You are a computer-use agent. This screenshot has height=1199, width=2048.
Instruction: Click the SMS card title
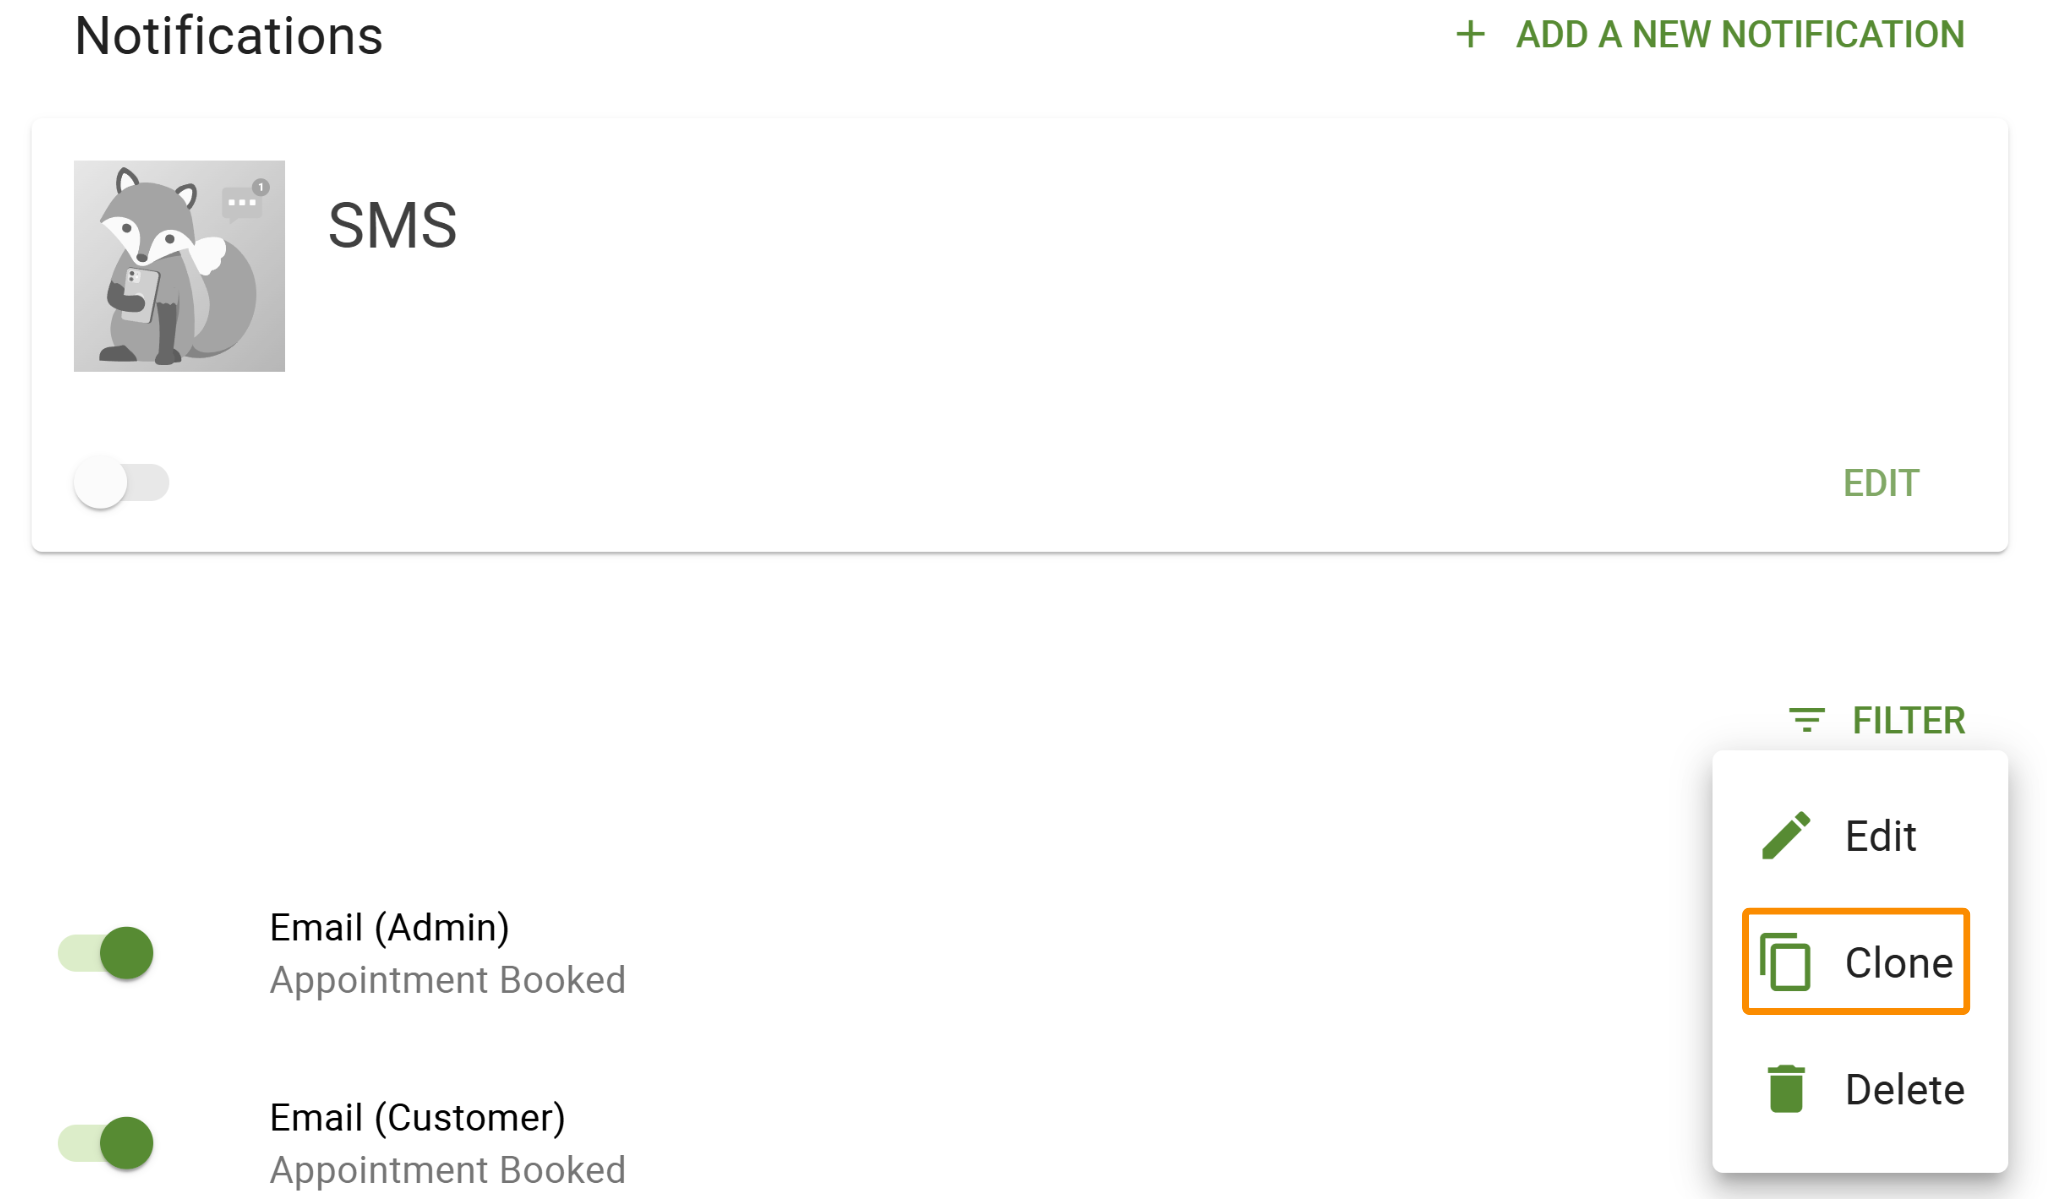(x=393, y=226)
